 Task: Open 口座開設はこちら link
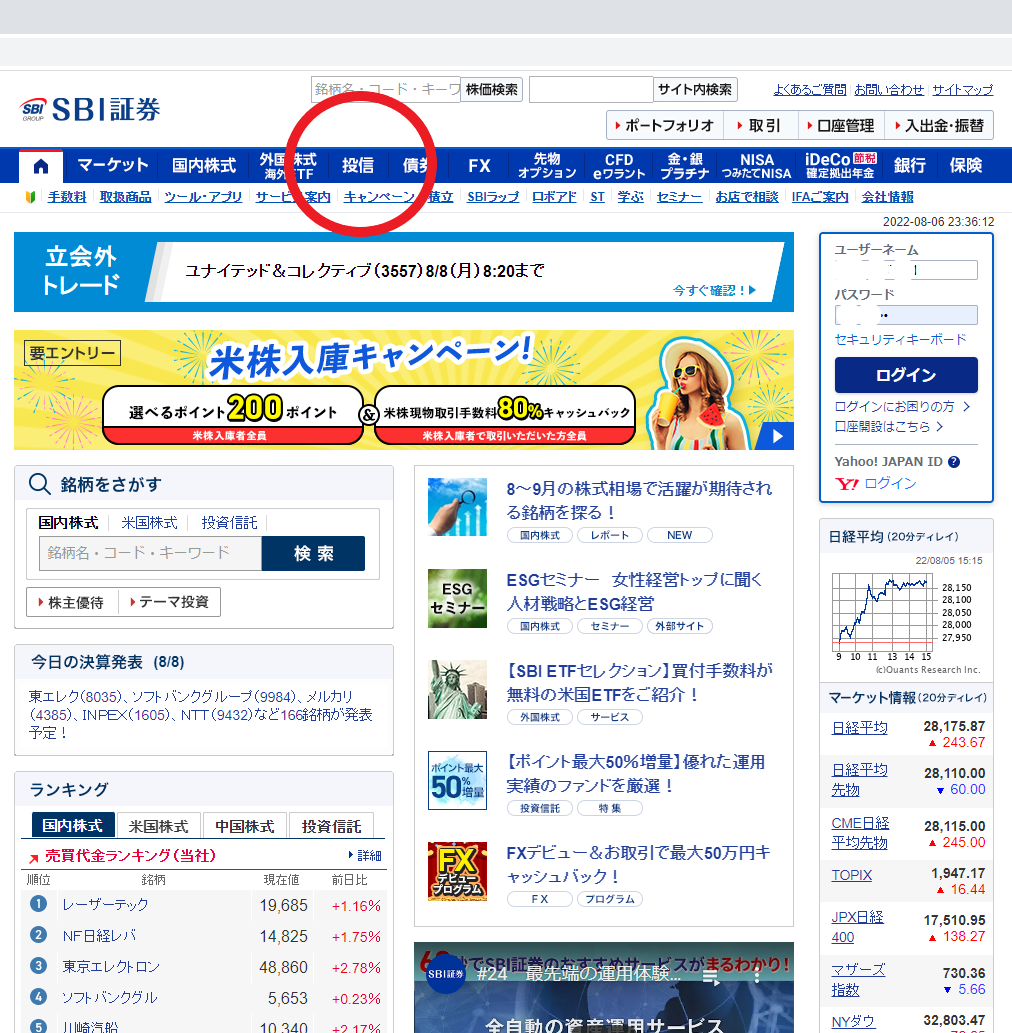pos(888,427)
